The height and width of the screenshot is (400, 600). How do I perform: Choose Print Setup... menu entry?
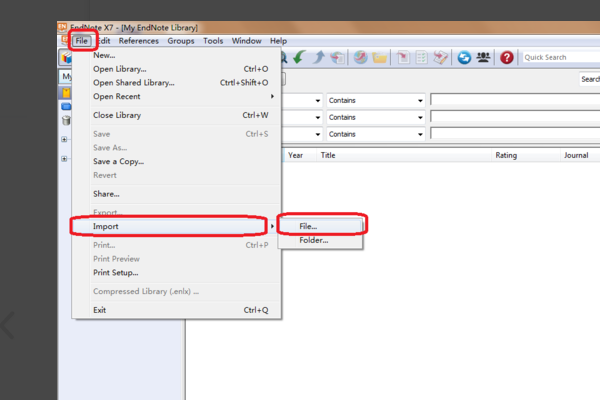tap(177, 273)
